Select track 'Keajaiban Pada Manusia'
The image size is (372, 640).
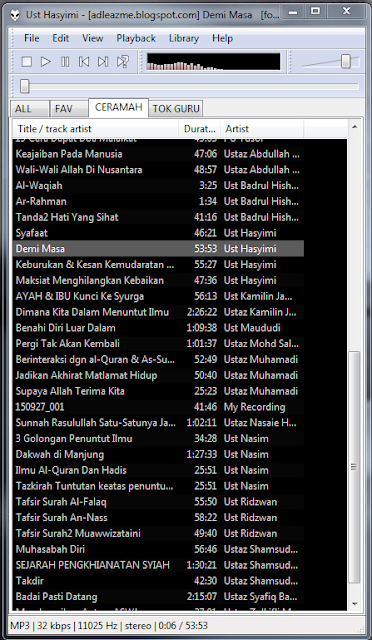158,154
